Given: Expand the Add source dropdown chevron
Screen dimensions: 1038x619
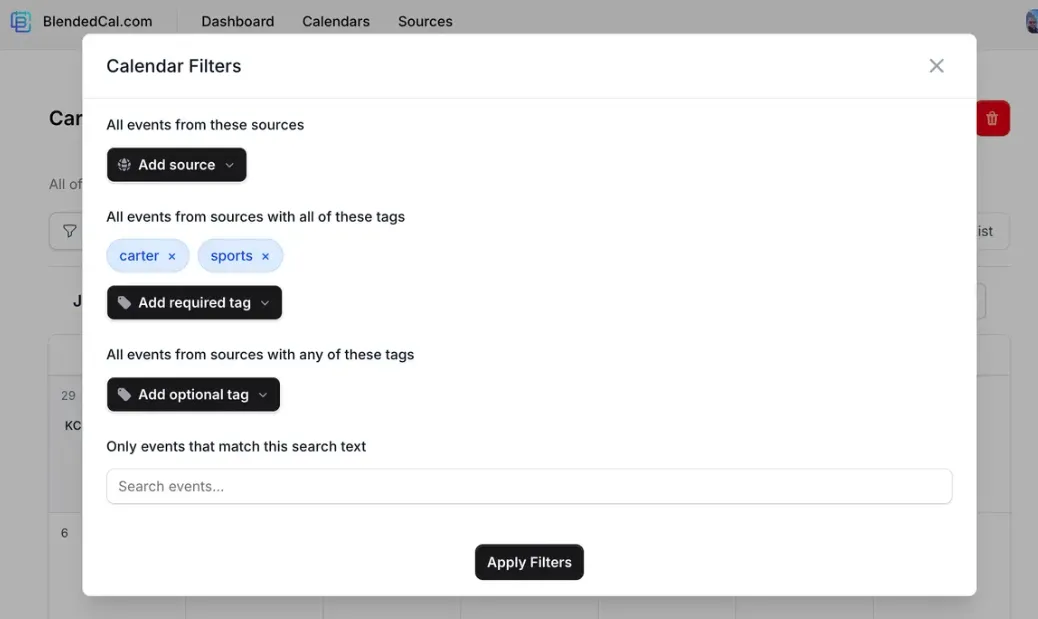Looking at the screenshot, I should [230, 165].
